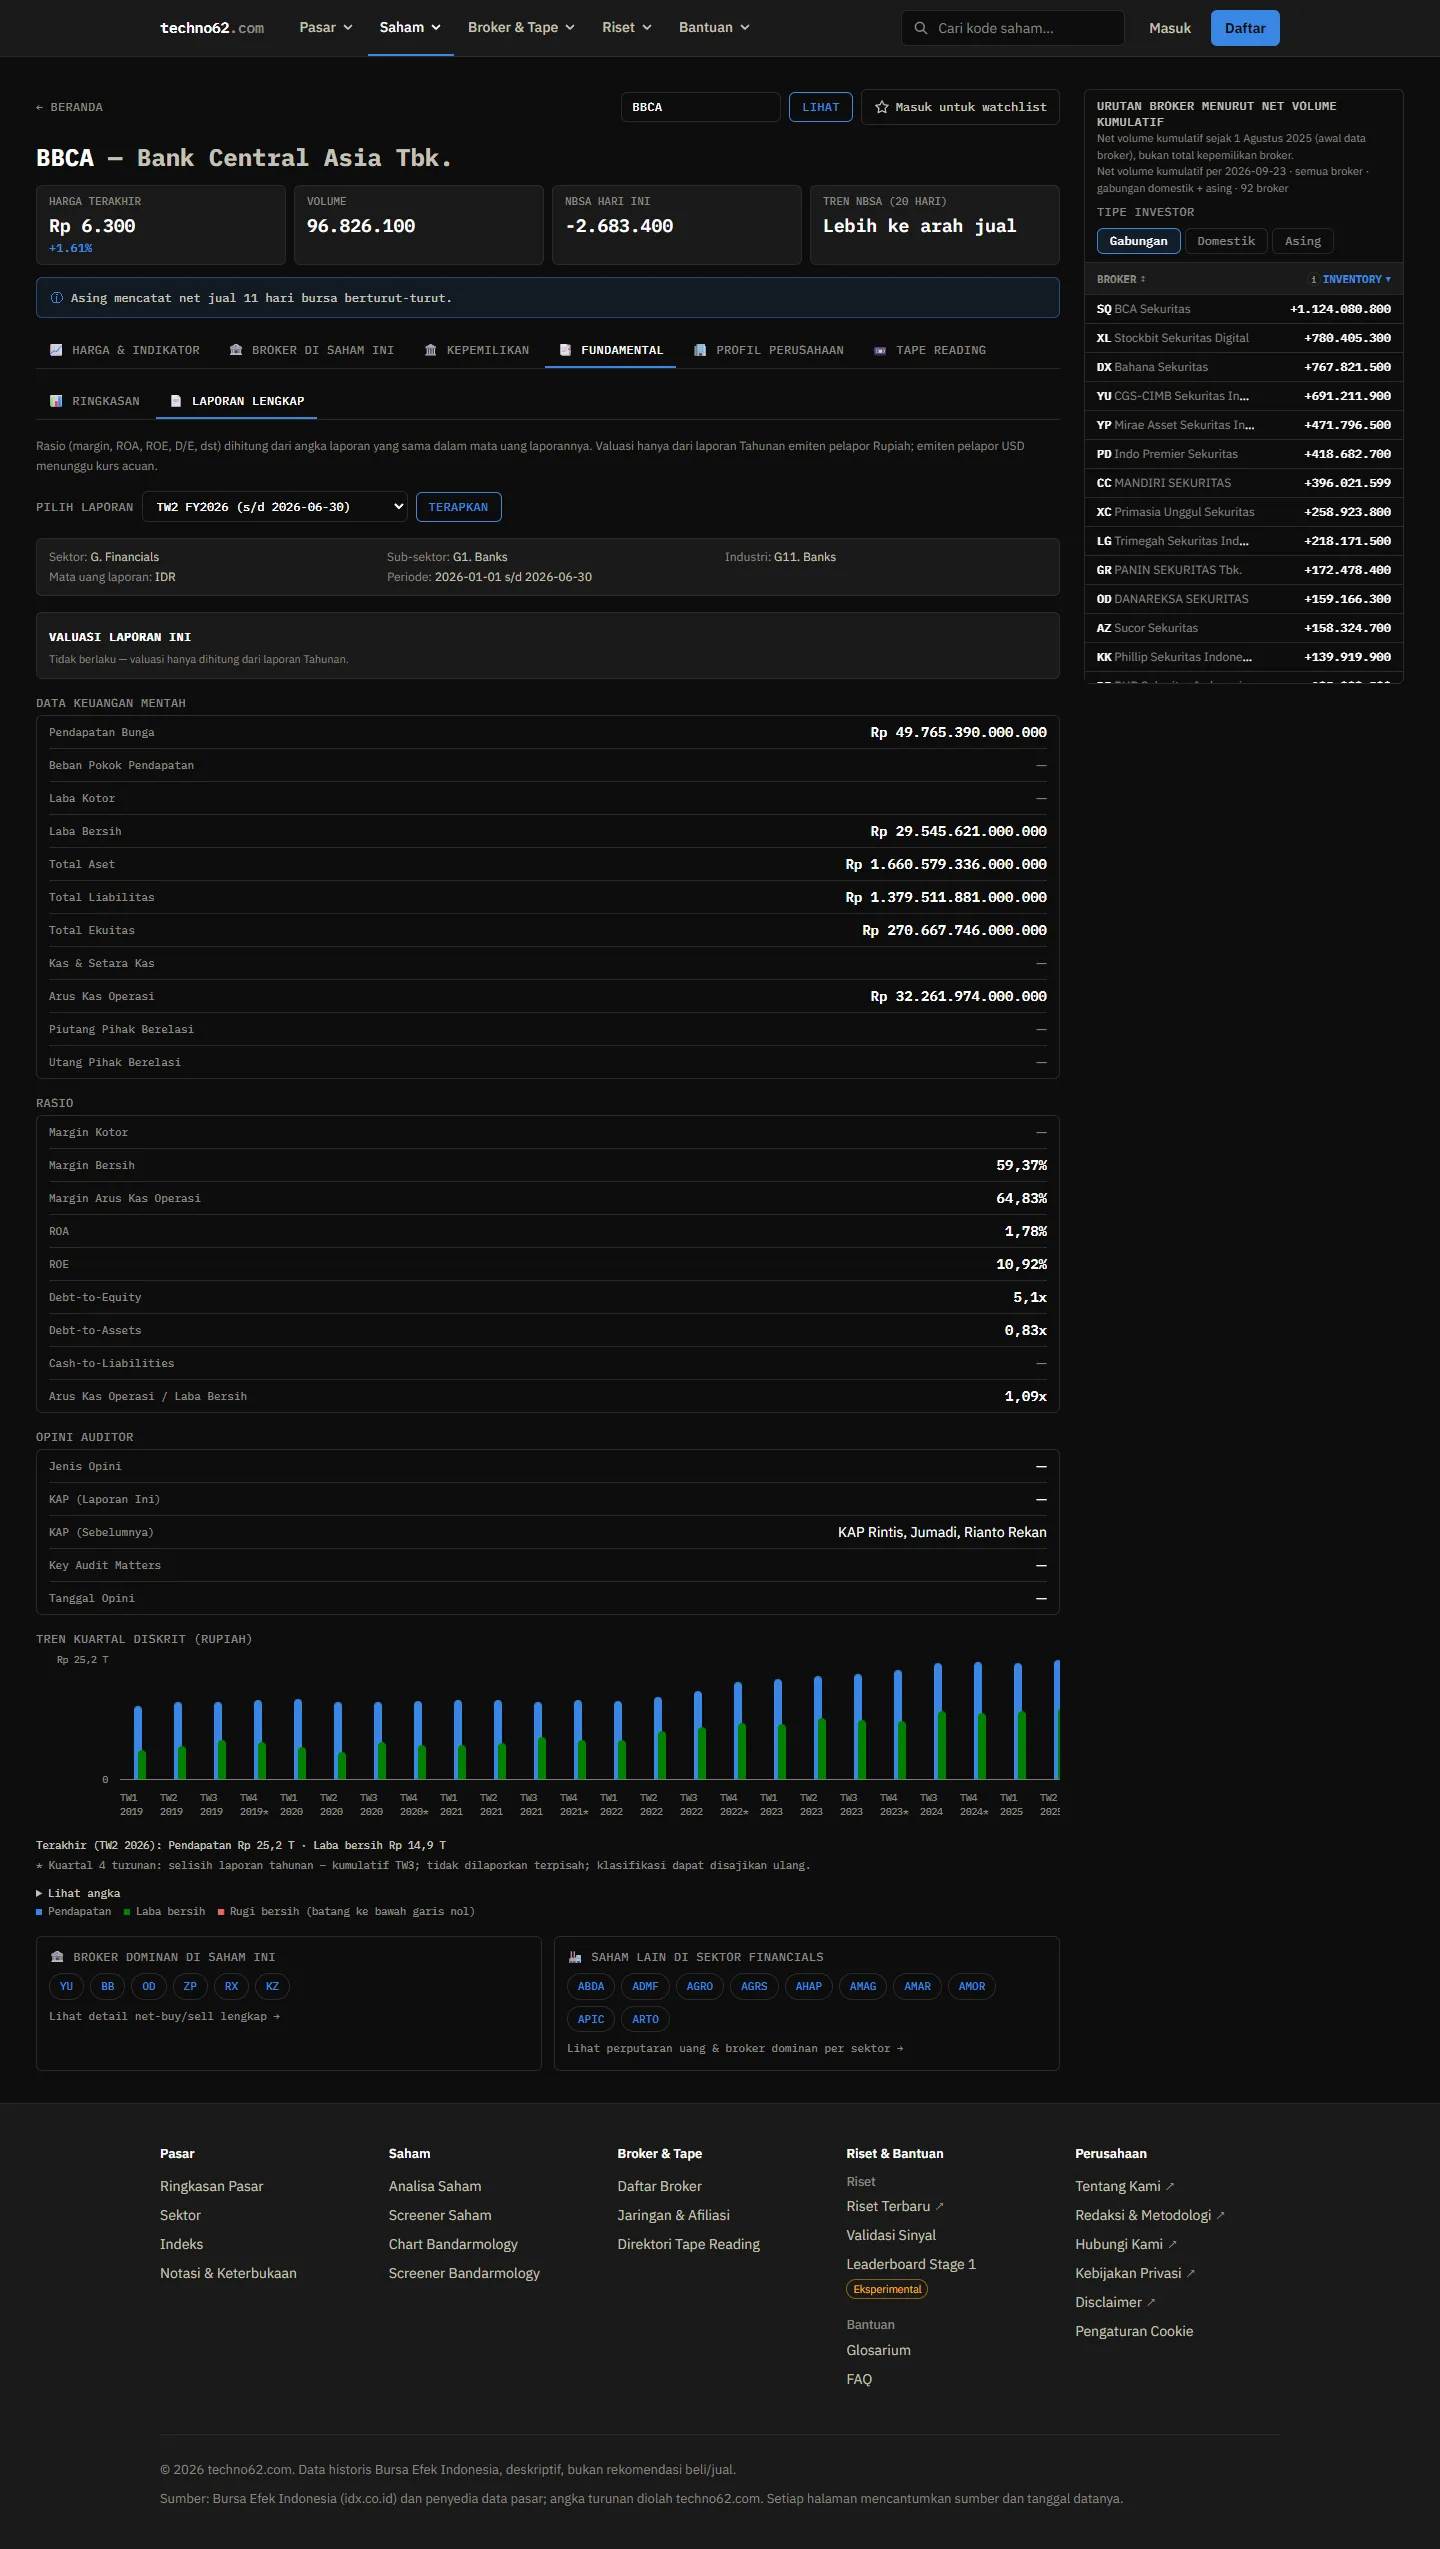This screenshot has width=1440, height=2549.
Task: Click the page icon beside Laporan Lengkap
Action: 176,401
